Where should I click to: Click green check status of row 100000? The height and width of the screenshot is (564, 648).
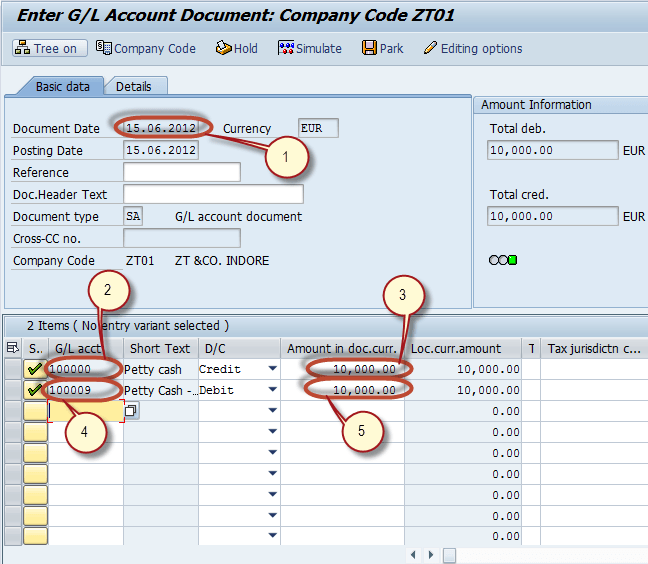(35, 369)
